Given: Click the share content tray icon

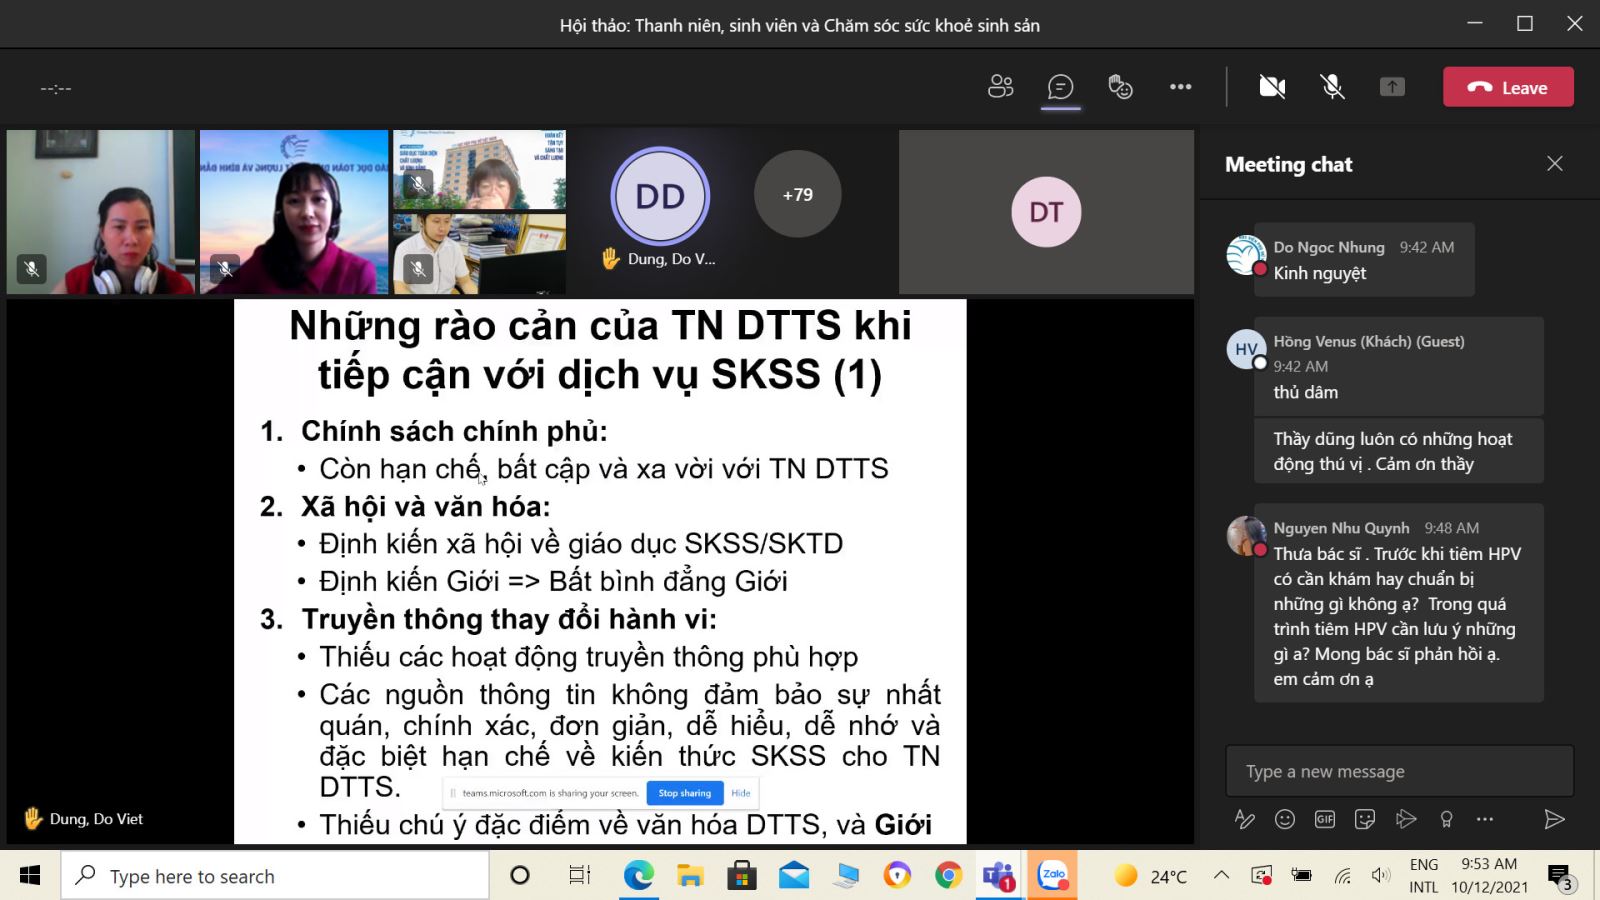Looking at the screenshot, I should click(x=1392, y=87).
